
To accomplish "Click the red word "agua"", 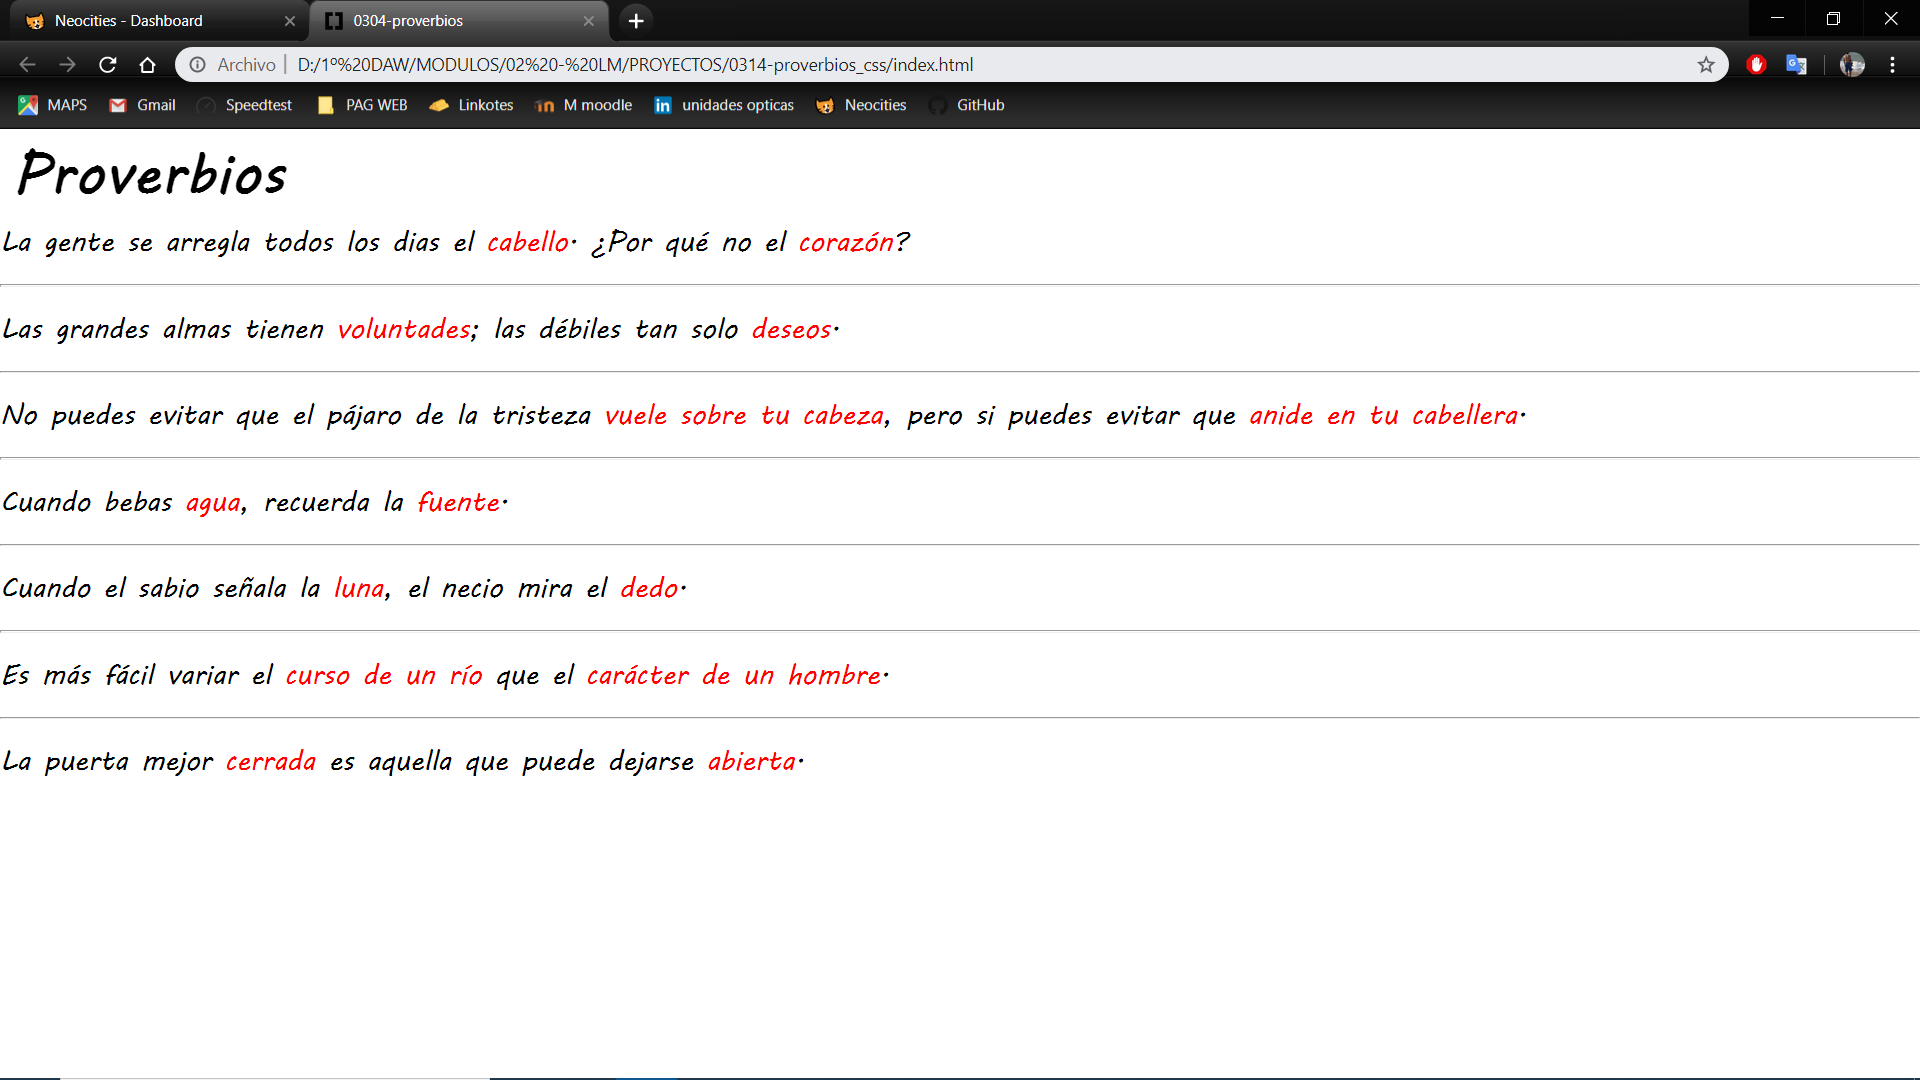I will coord(214,503).
